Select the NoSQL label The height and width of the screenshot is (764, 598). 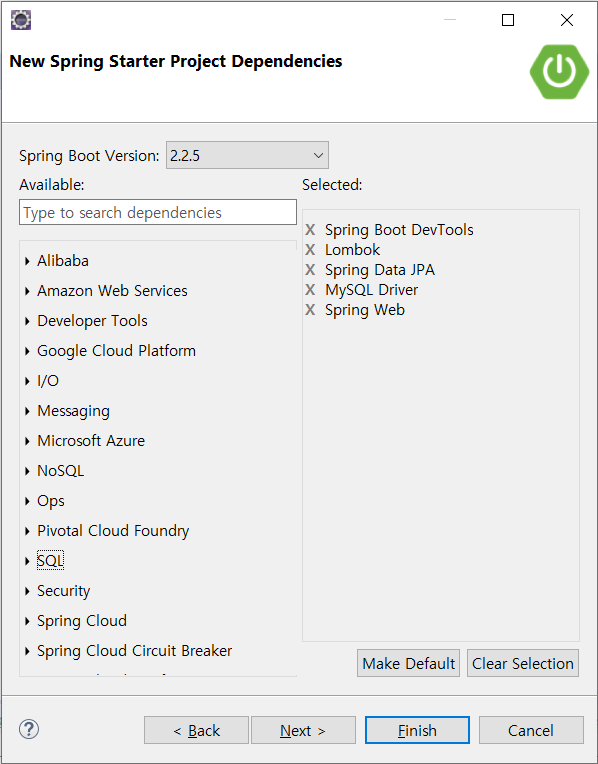tap(60, 471)
